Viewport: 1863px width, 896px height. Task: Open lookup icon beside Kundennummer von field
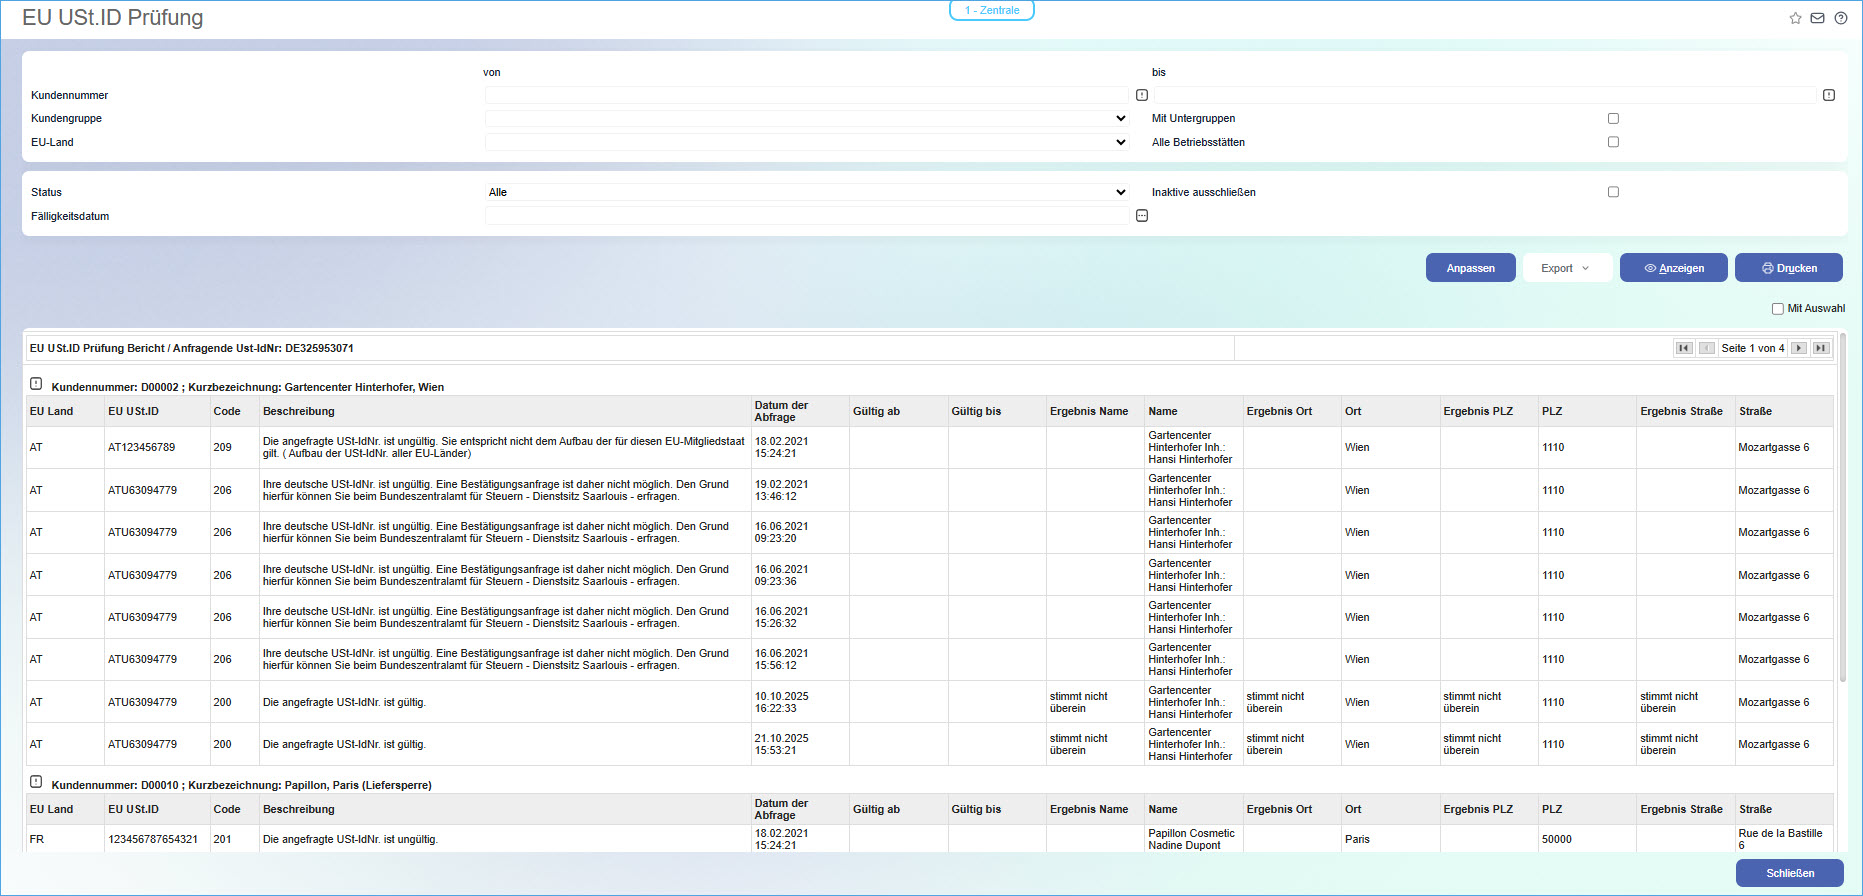(1142, 95)
